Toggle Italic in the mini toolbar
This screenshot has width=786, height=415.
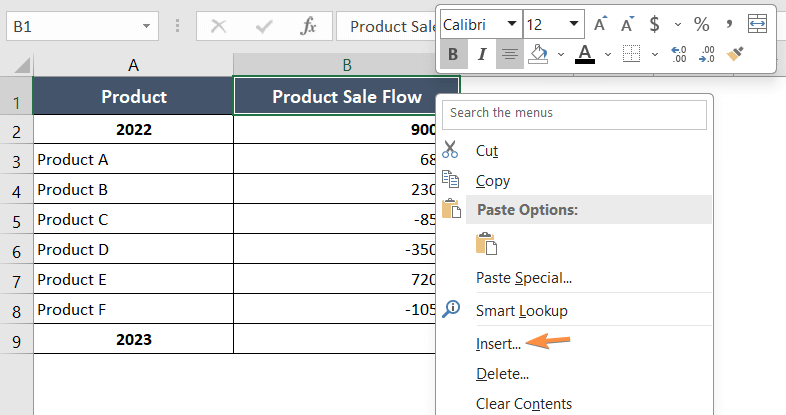[482, 54]
